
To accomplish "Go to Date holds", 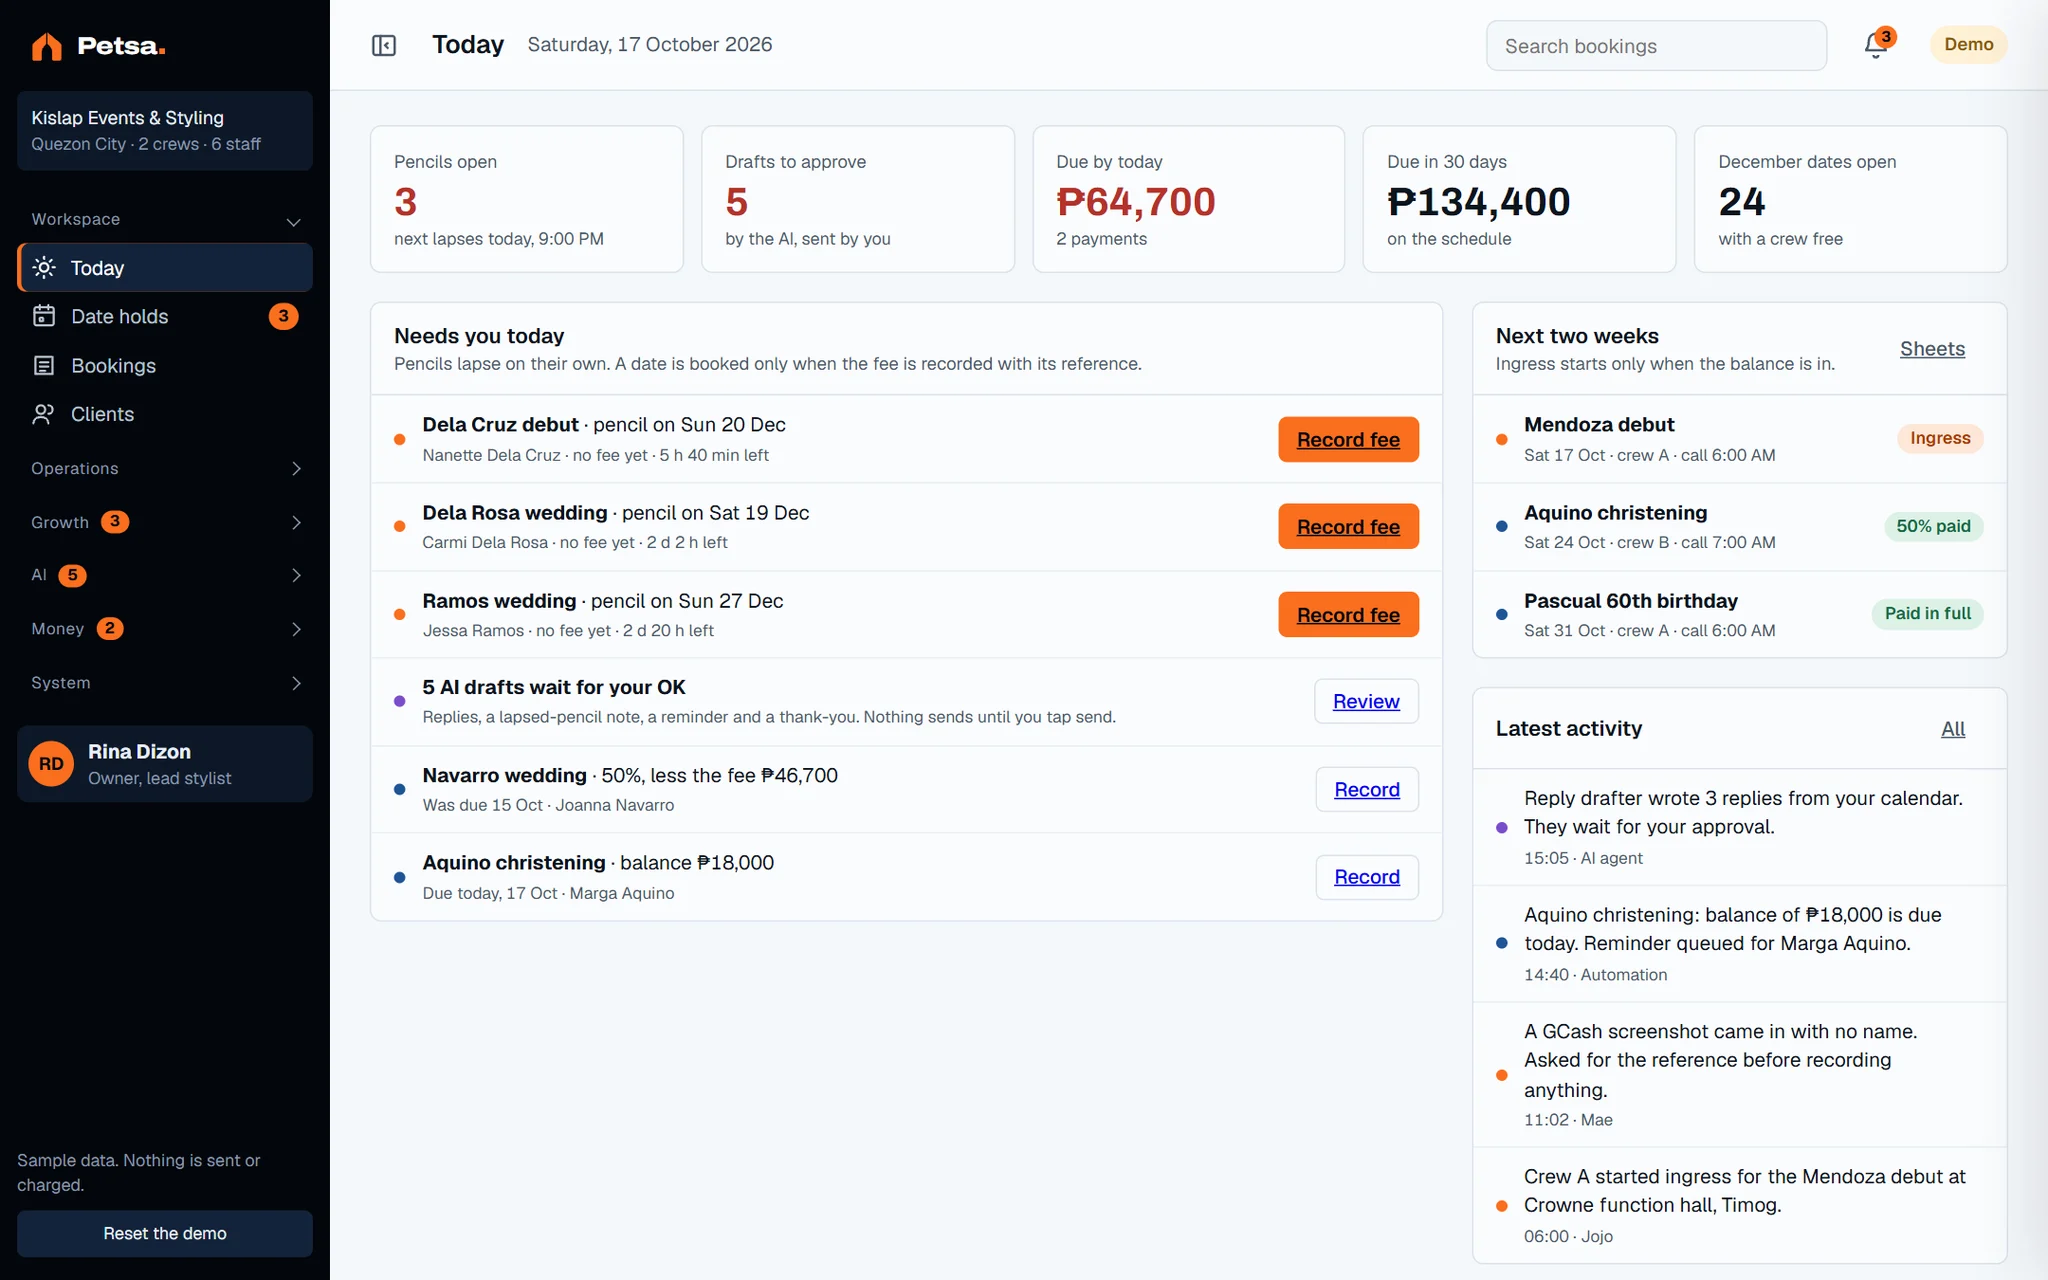I will pos(165,316).
